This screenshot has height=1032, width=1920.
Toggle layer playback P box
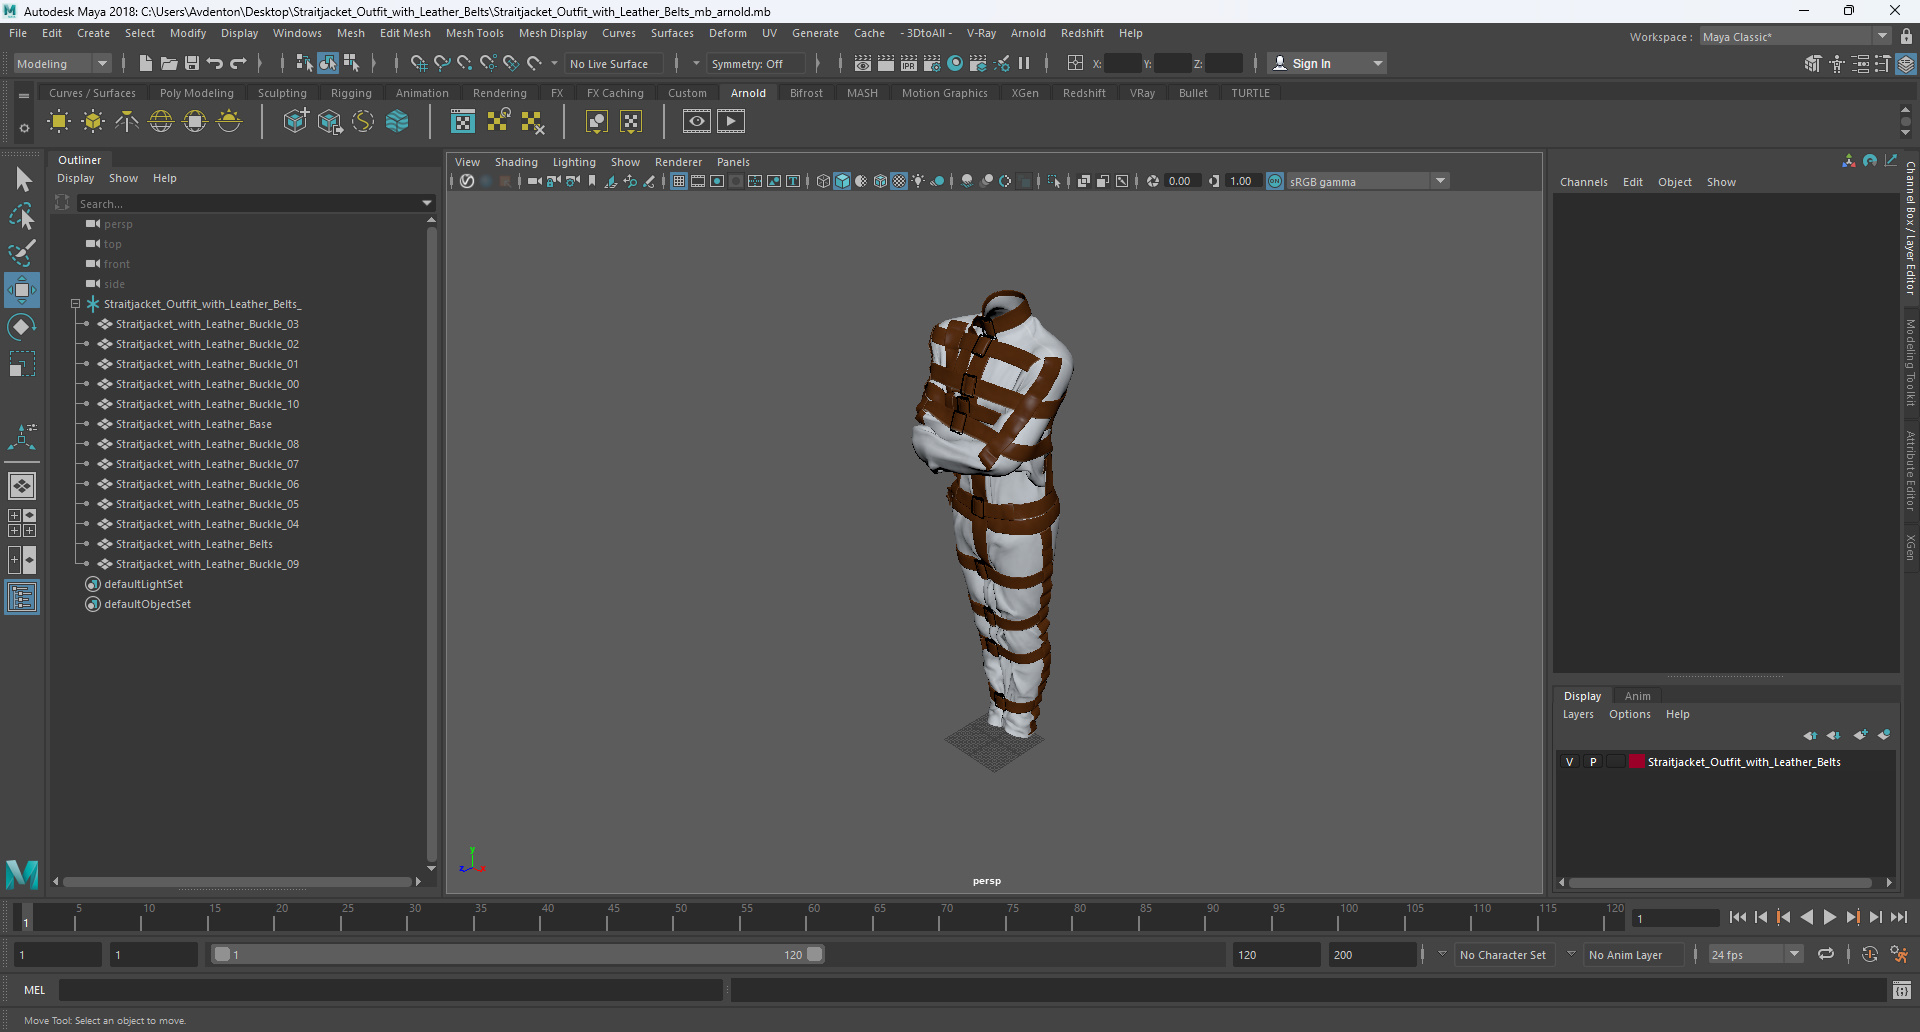coord(1593,762)
